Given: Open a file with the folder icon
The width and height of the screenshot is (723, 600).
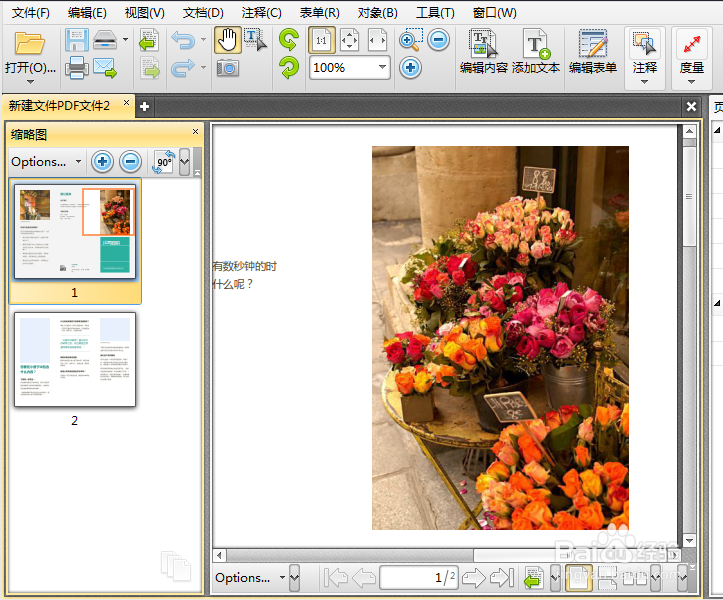Looking at the screenshot, I should (30, 44).
